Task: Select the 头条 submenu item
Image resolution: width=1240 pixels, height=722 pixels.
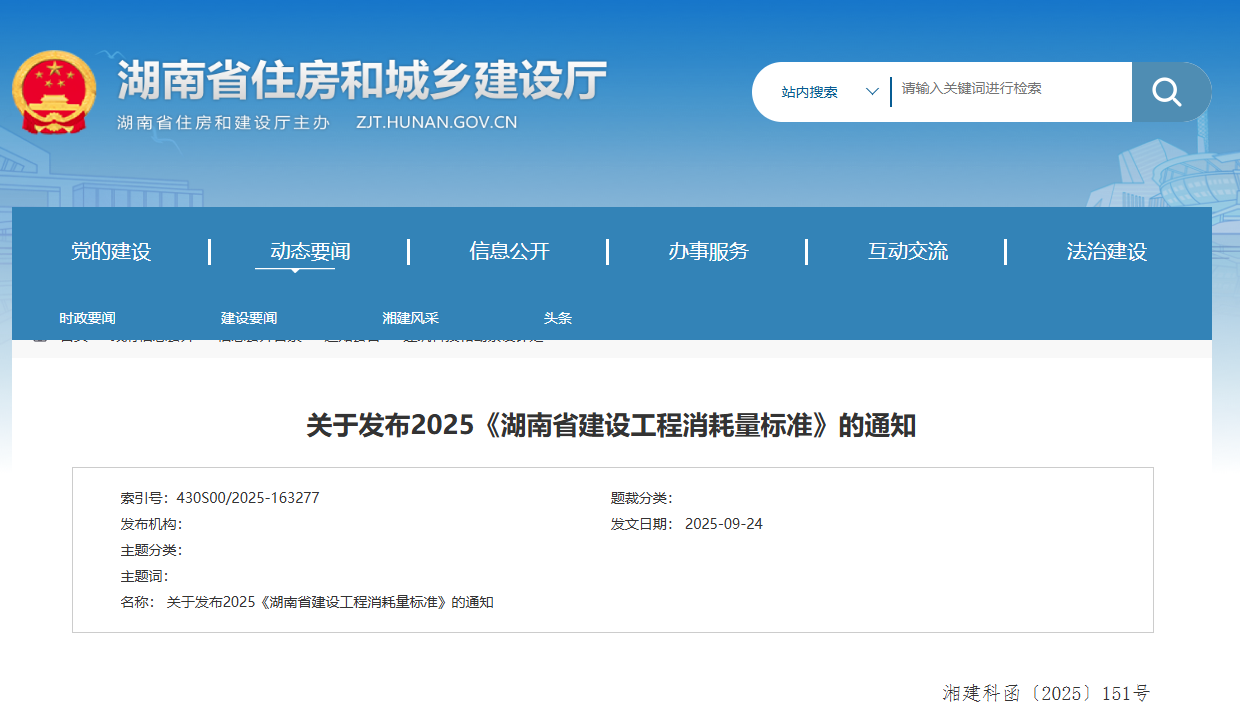Action: (558, 318)
